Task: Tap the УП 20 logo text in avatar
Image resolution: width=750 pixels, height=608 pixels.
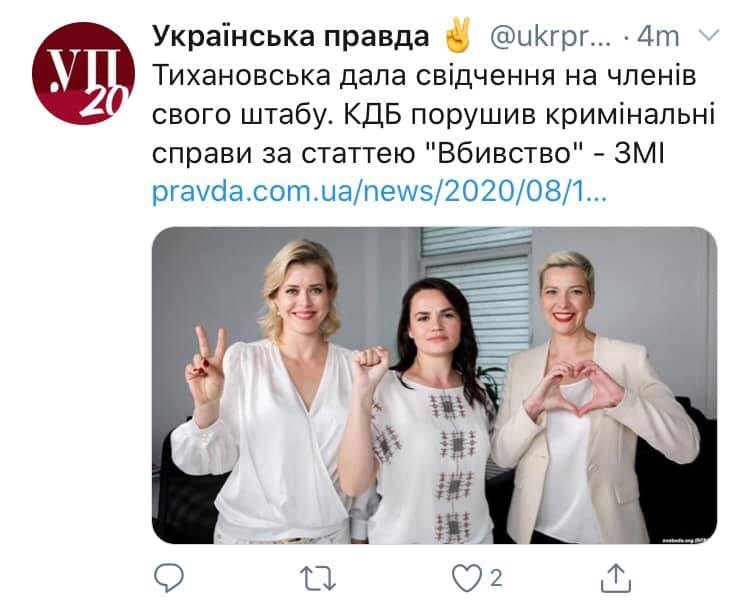Action: pyautogui.click(x=88, y=77)
